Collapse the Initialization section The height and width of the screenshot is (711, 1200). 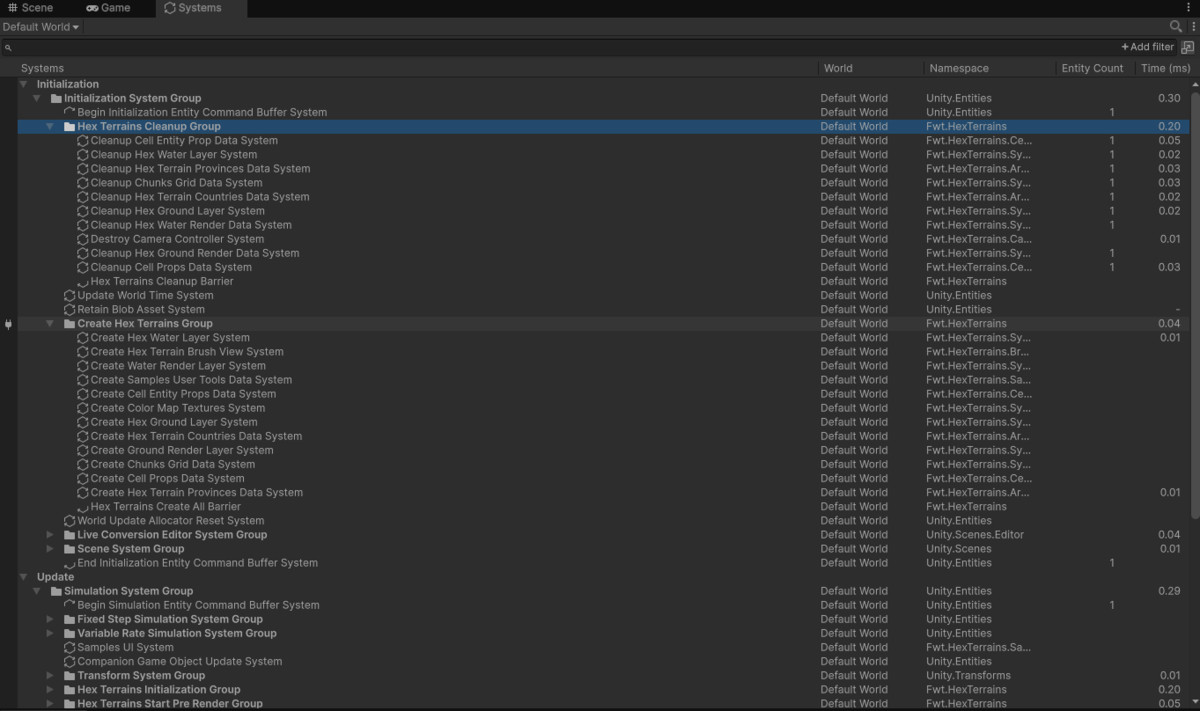(x=23, y=85)
